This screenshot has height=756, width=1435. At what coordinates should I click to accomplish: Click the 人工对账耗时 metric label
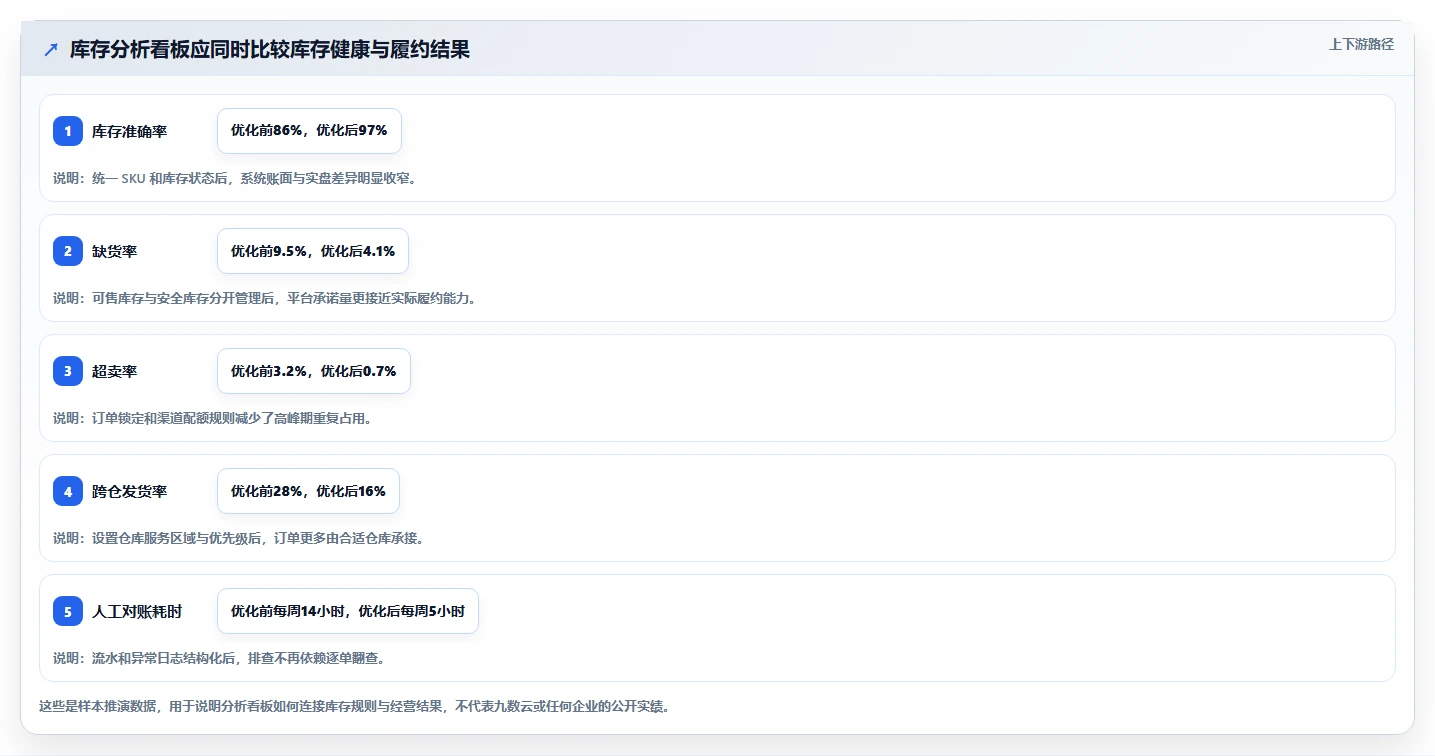click(137, 611)
